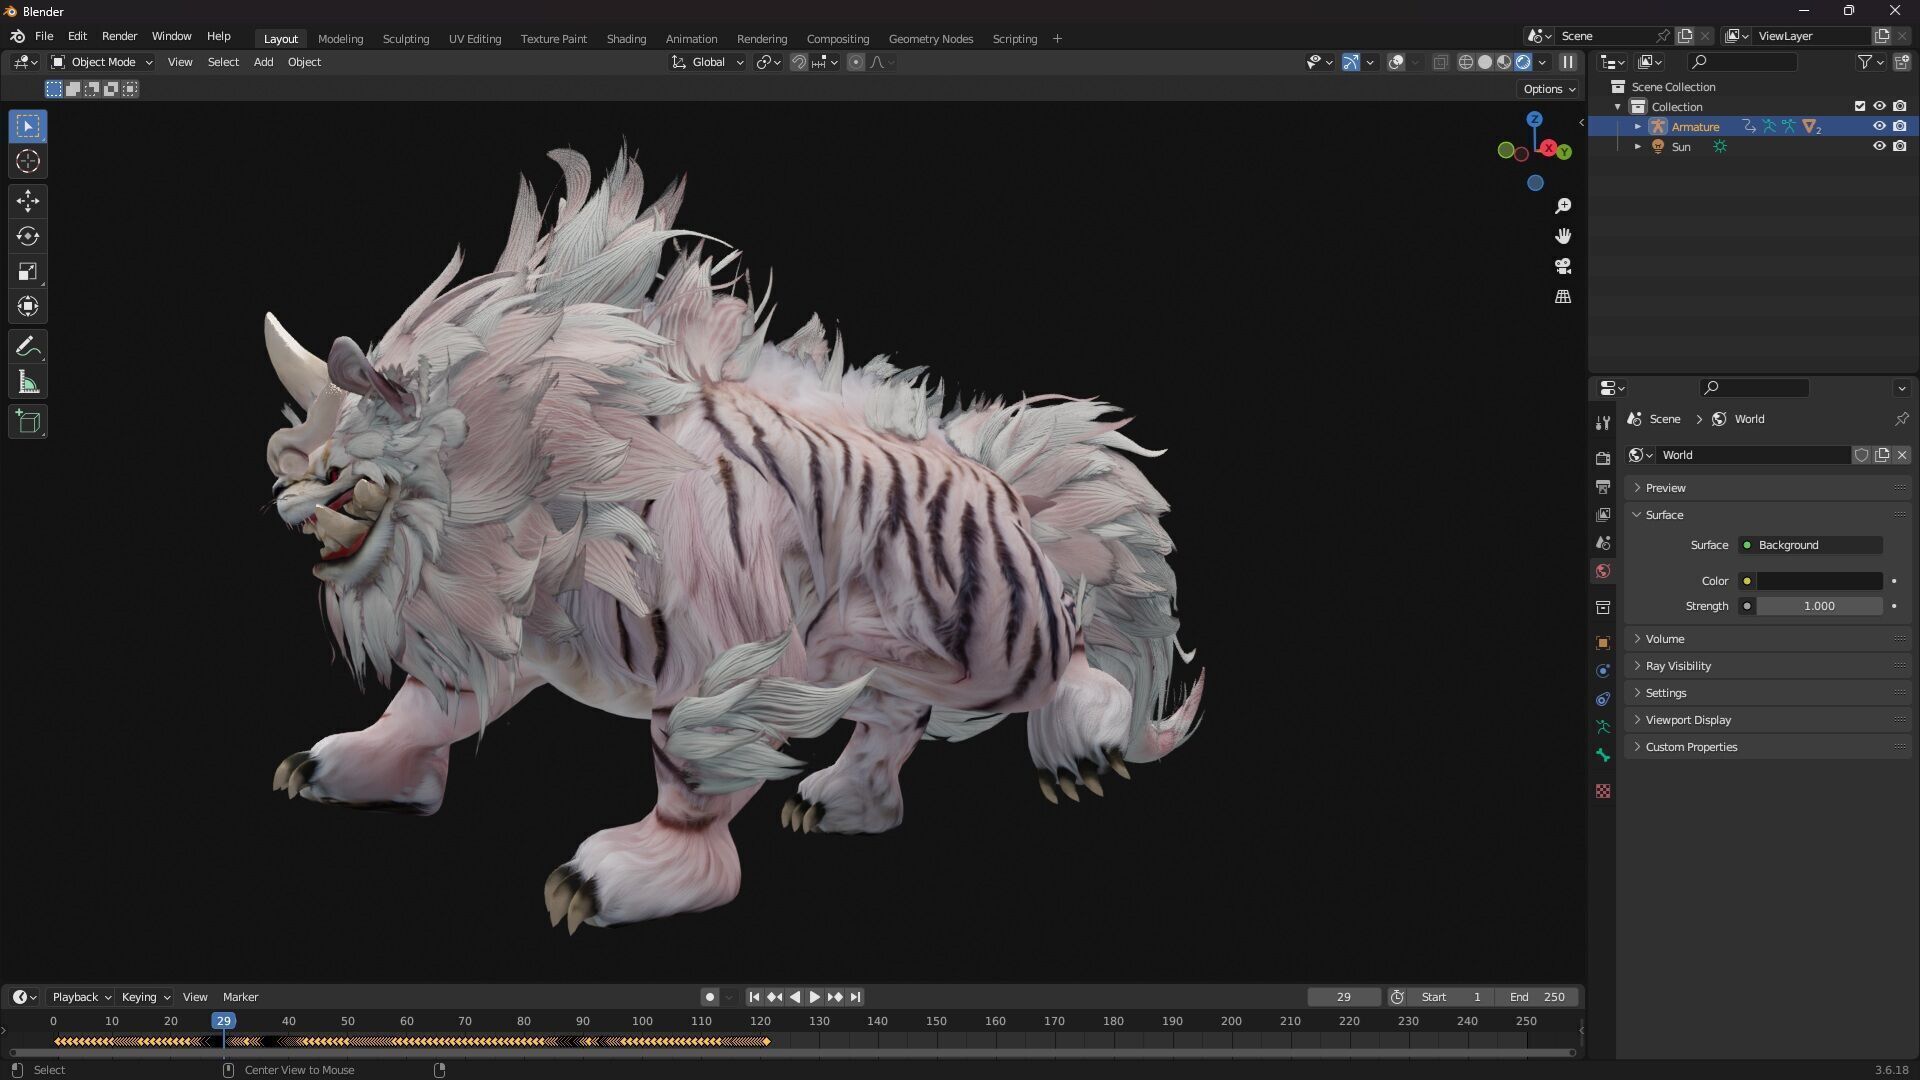Play animation forward
The height and width of the screenshot is (1080, 1920).
pyautogui.click(x=814, y=997)
